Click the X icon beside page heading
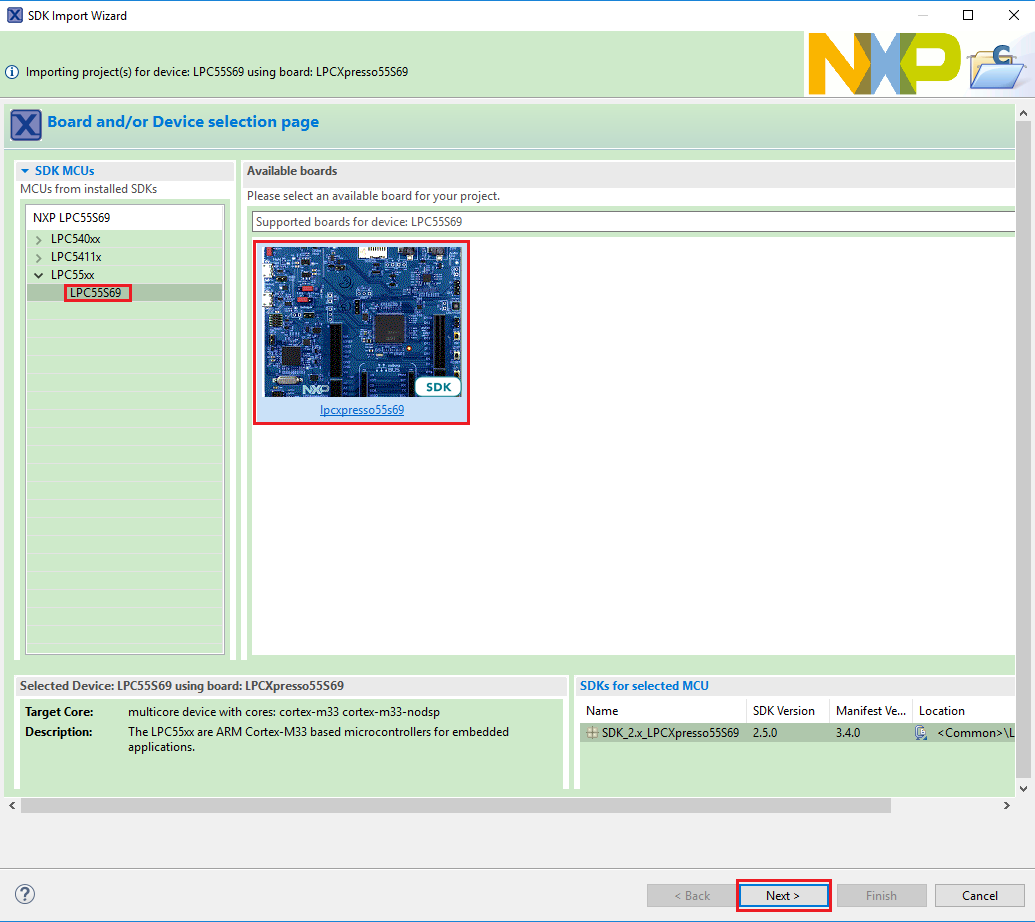 click(x=26, y=124)
